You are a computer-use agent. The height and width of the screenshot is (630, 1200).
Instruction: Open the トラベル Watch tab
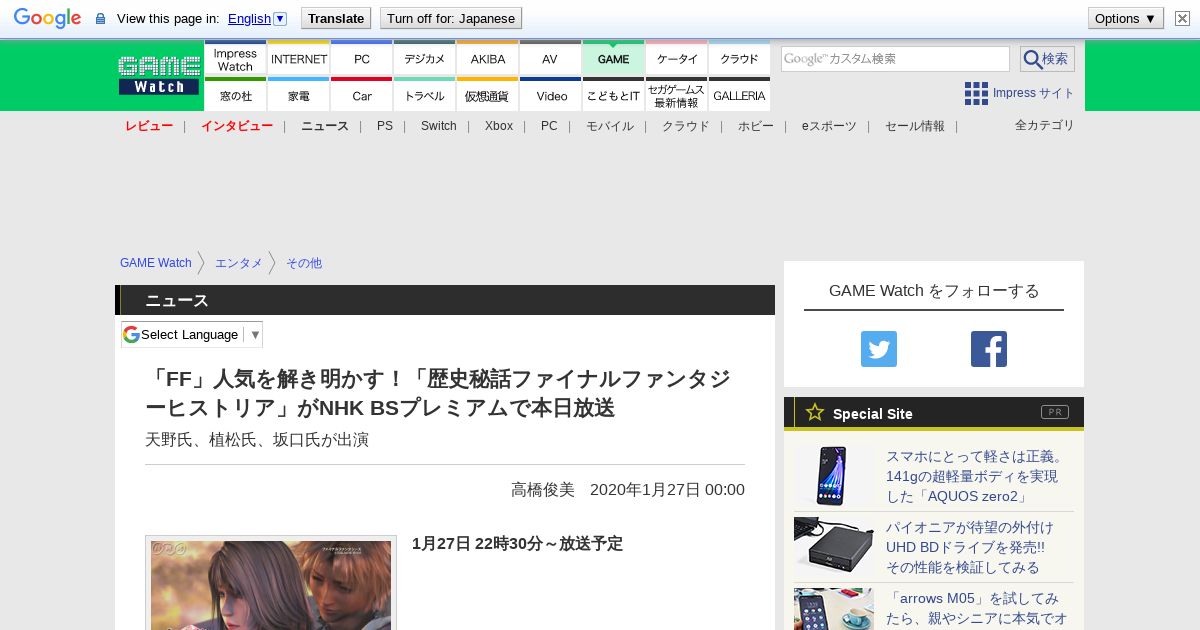point(425,95)
